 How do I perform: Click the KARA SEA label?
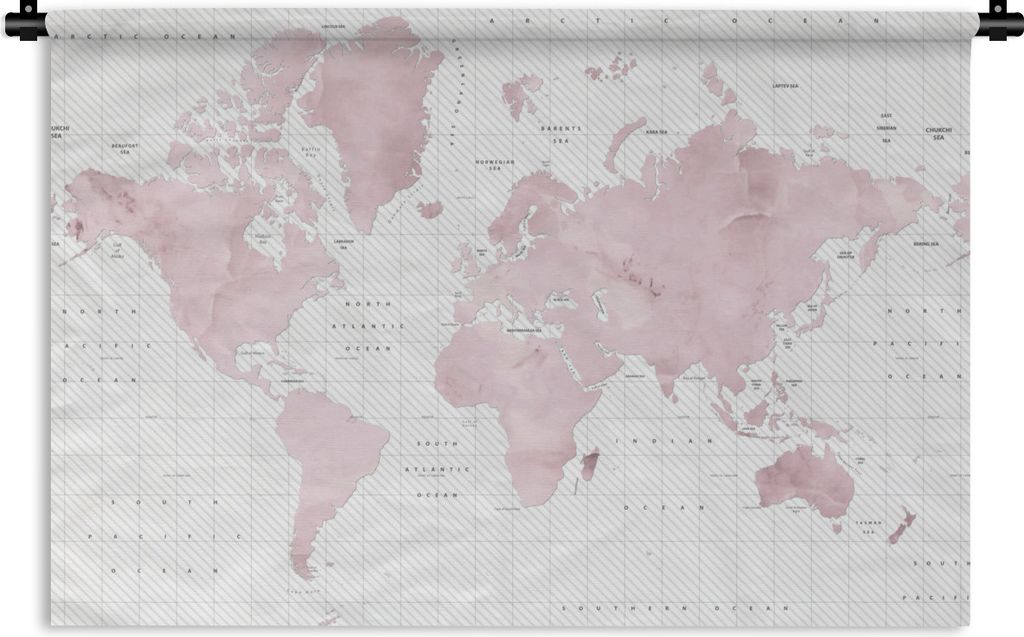[x=656, y=132]
